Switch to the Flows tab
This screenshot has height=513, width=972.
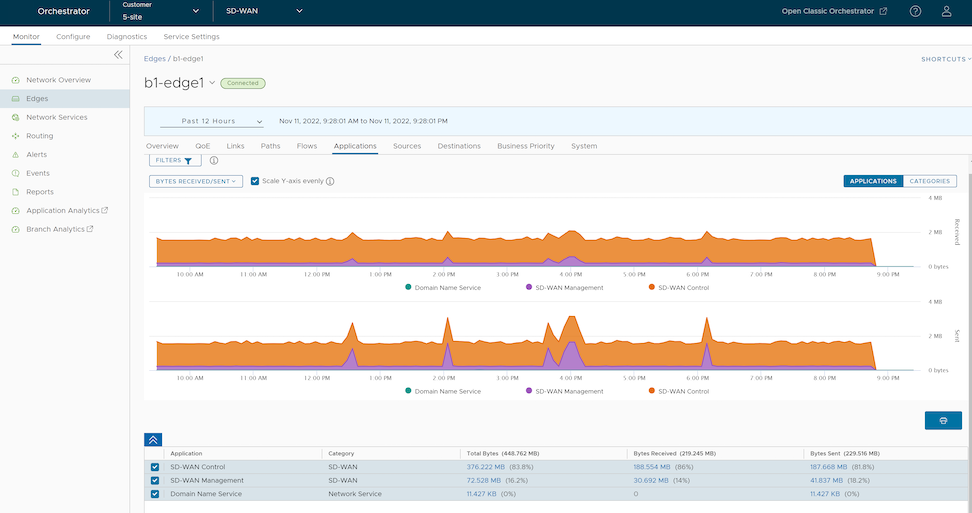click(306, 146)
